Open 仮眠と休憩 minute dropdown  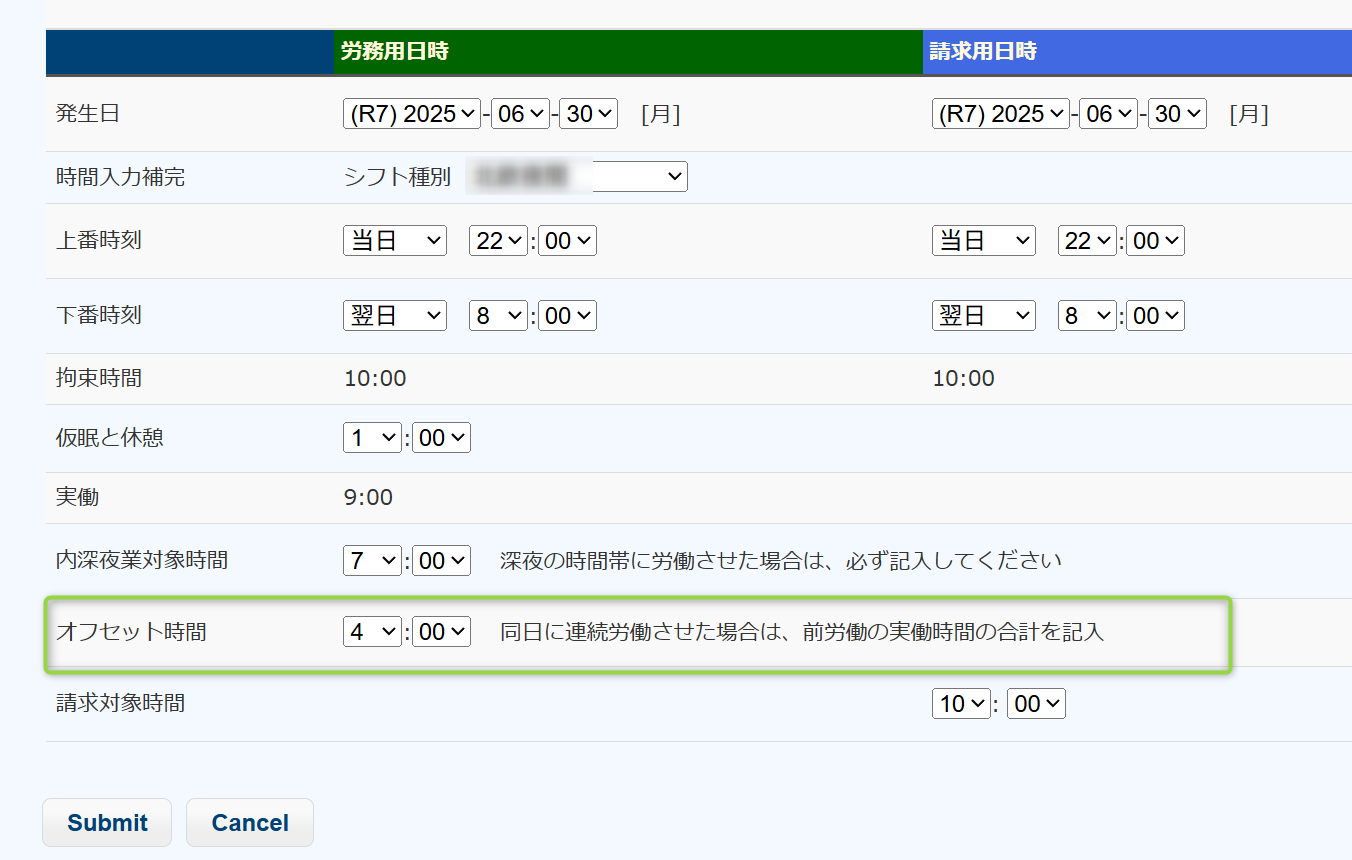(x=441, y=438)
